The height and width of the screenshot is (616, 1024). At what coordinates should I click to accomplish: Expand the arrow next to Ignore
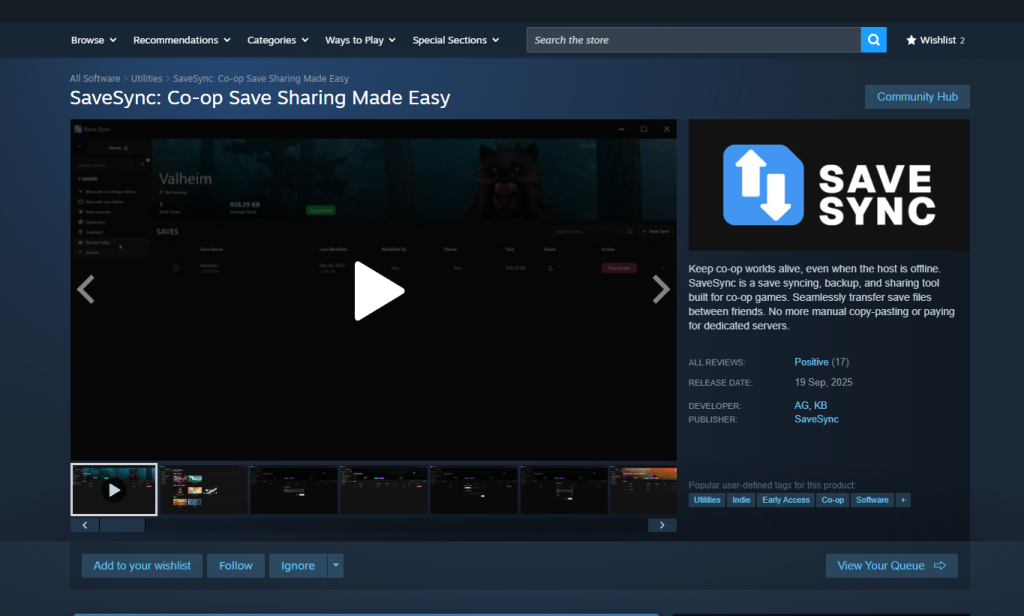click(336, 565)
